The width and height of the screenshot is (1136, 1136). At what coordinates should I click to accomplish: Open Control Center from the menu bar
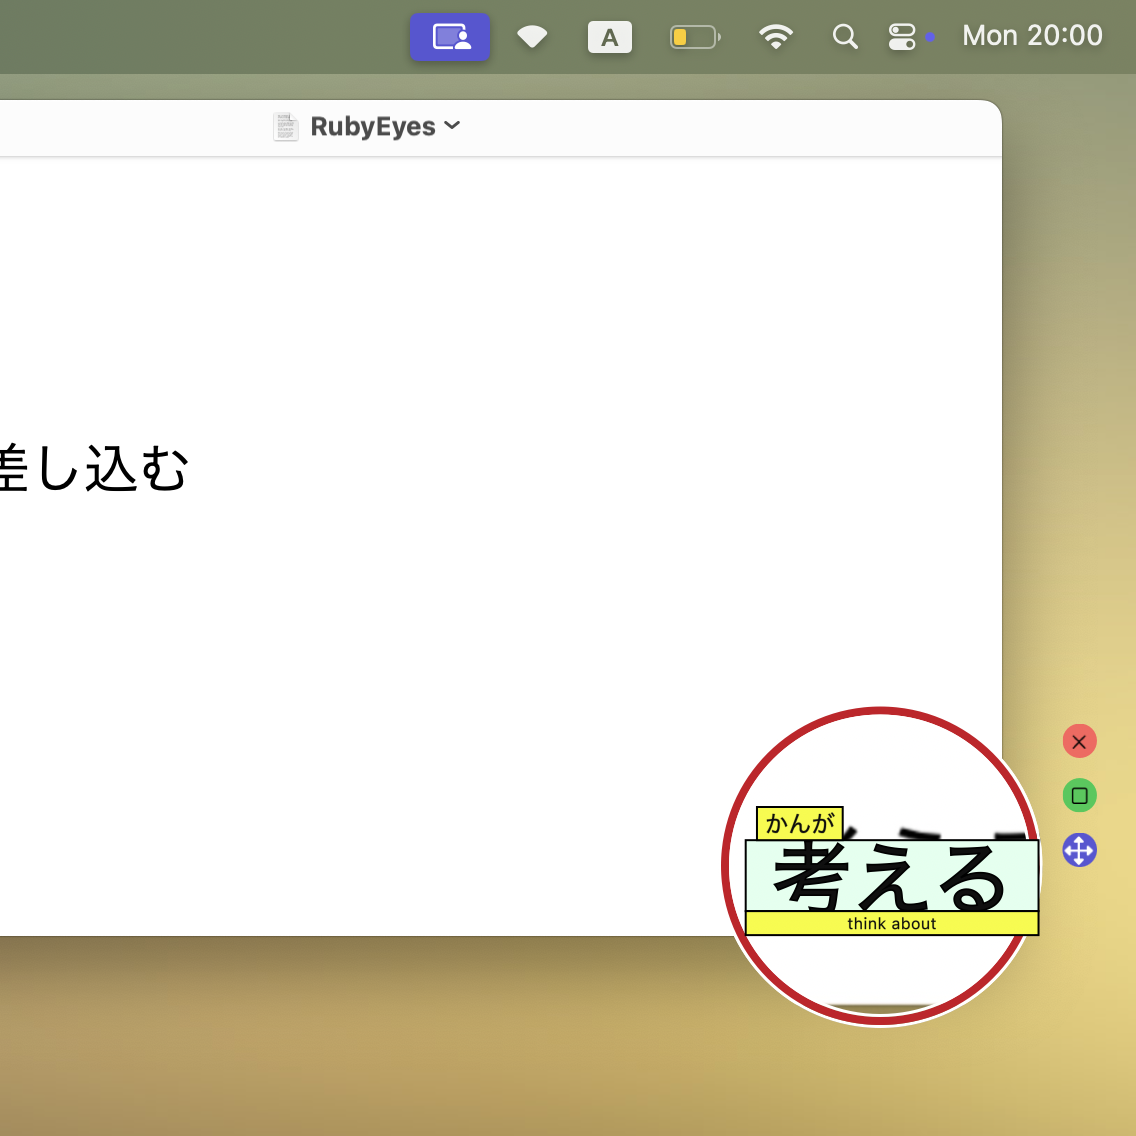[x=902, y=38]
